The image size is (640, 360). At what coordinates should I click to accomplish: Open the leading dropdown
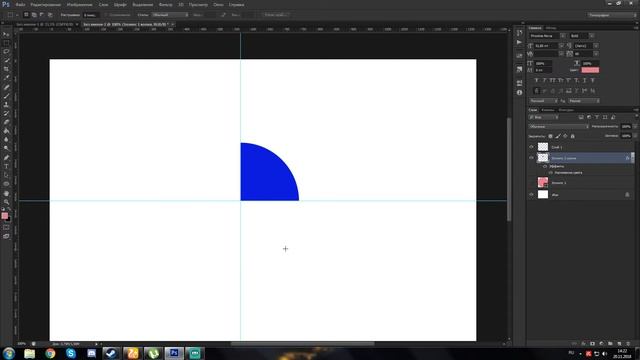[596, 46]
